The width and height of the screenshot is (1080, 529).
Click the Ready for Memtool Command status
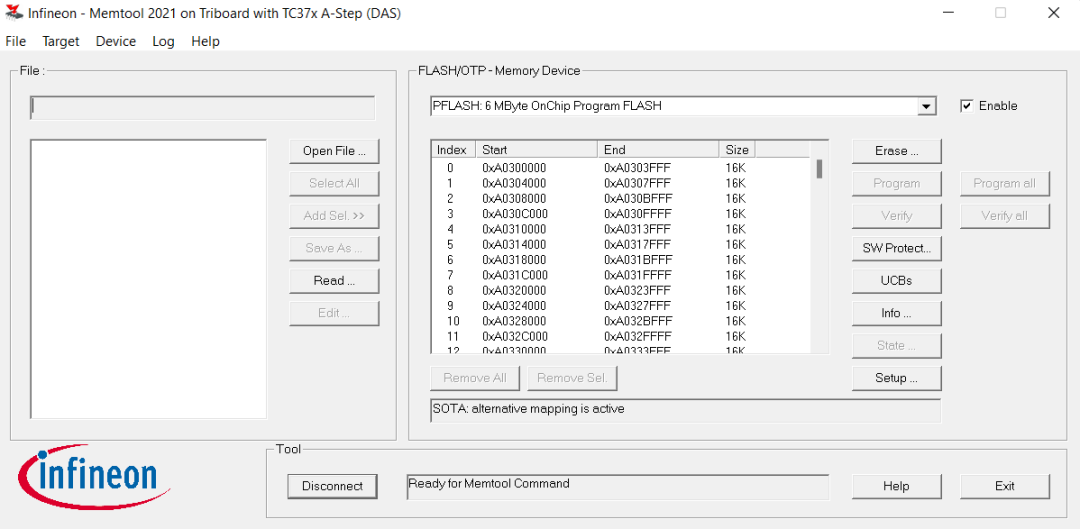(x=489, y=484)
